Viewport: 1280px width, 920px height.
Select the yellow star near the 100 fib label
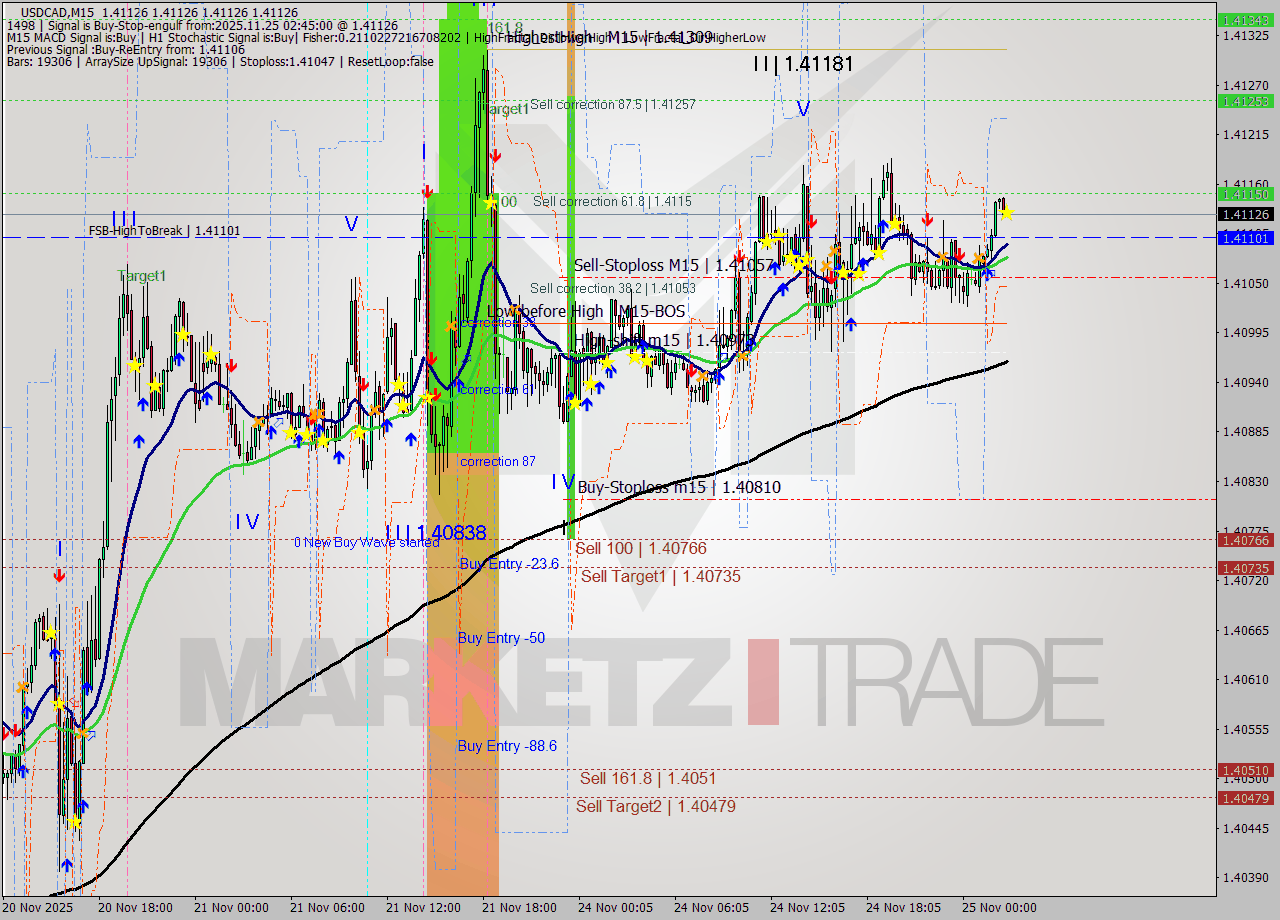click(x=490, y=201)
